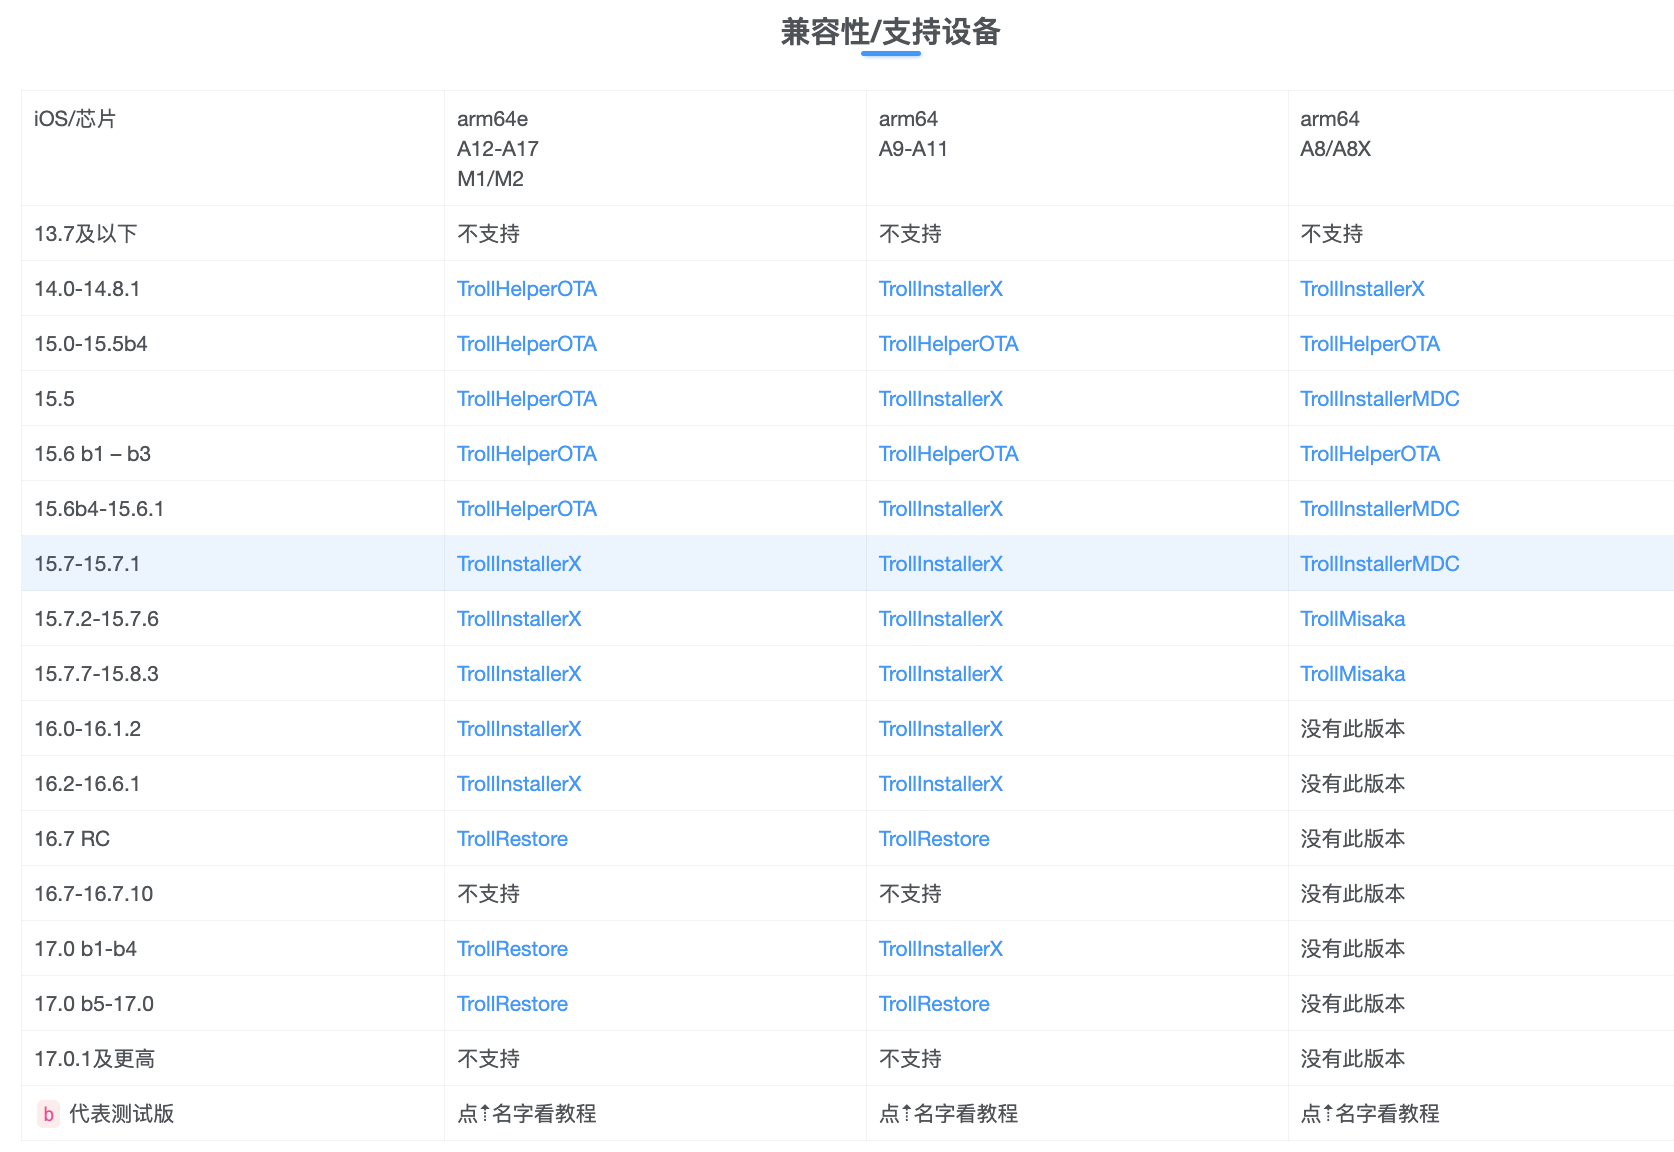
Task: Open TrollMisaka link for 15.7.7-15.8.3
Action: pos(1353,674)
